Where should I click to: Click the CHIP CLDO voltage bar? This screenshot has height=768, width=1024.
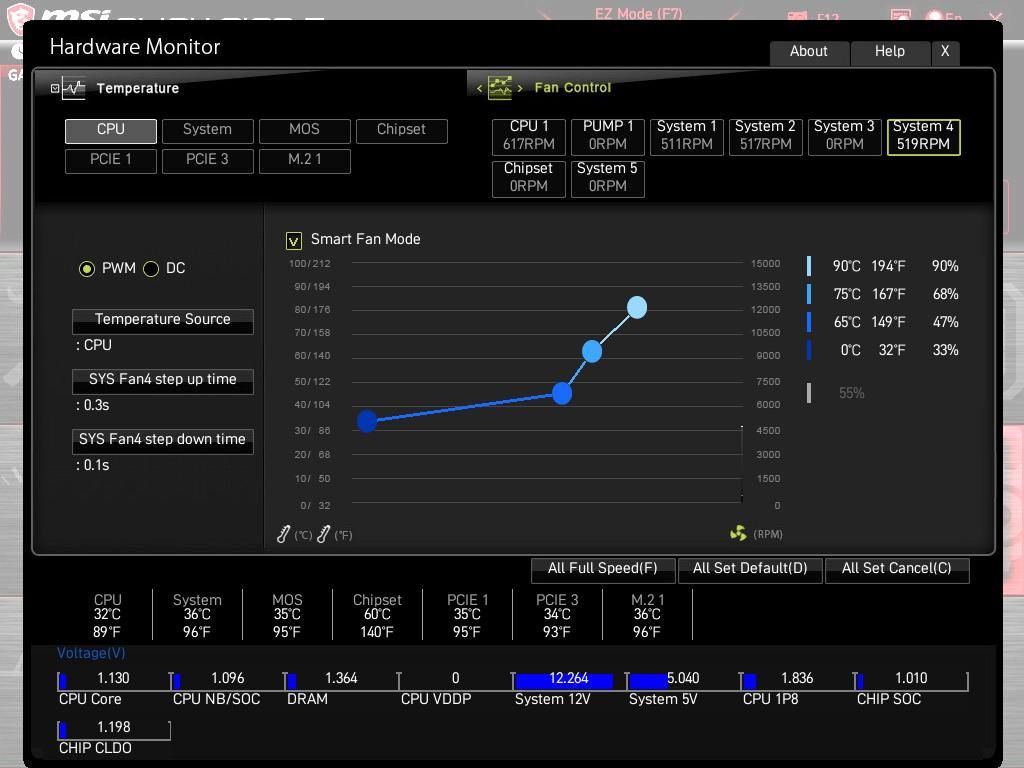[x=114, y=729]
